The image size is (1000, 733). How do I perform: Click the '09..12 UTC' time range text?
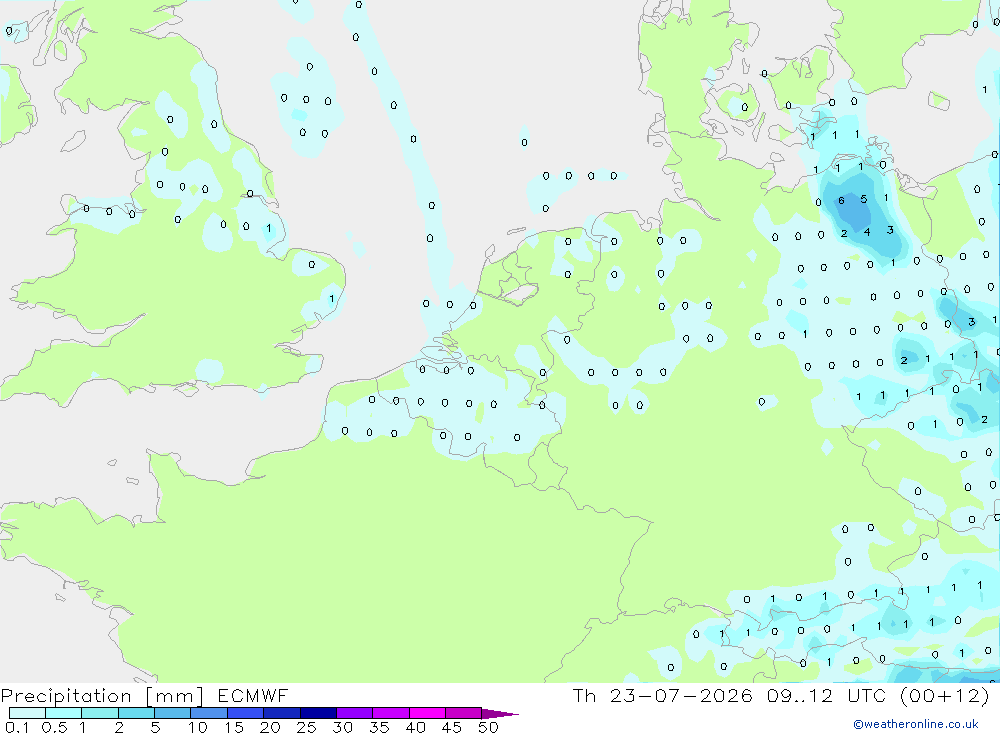826,695
